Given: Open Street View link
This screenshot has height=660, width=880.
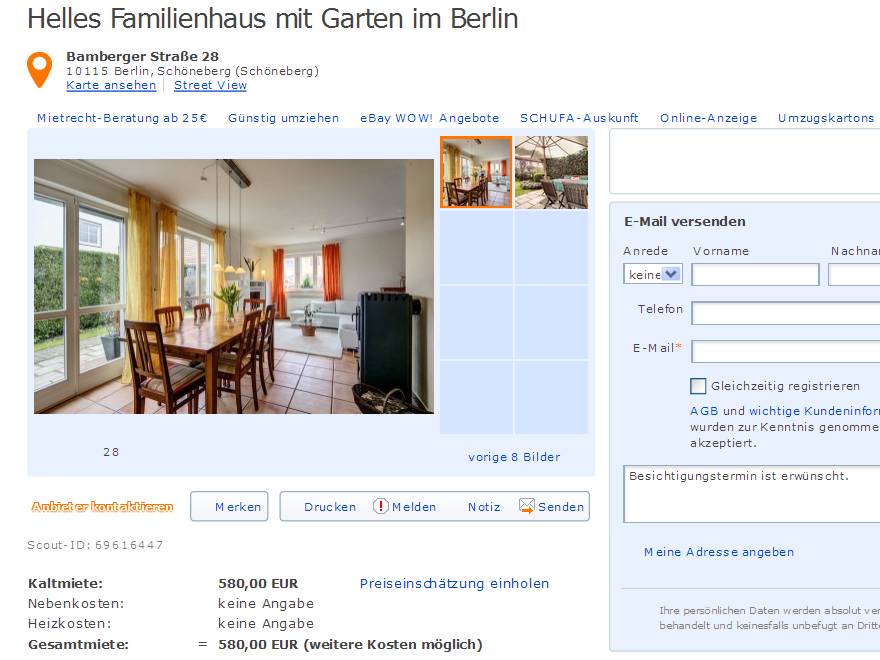Looking at the screenshot, I should tap(210, 85).
